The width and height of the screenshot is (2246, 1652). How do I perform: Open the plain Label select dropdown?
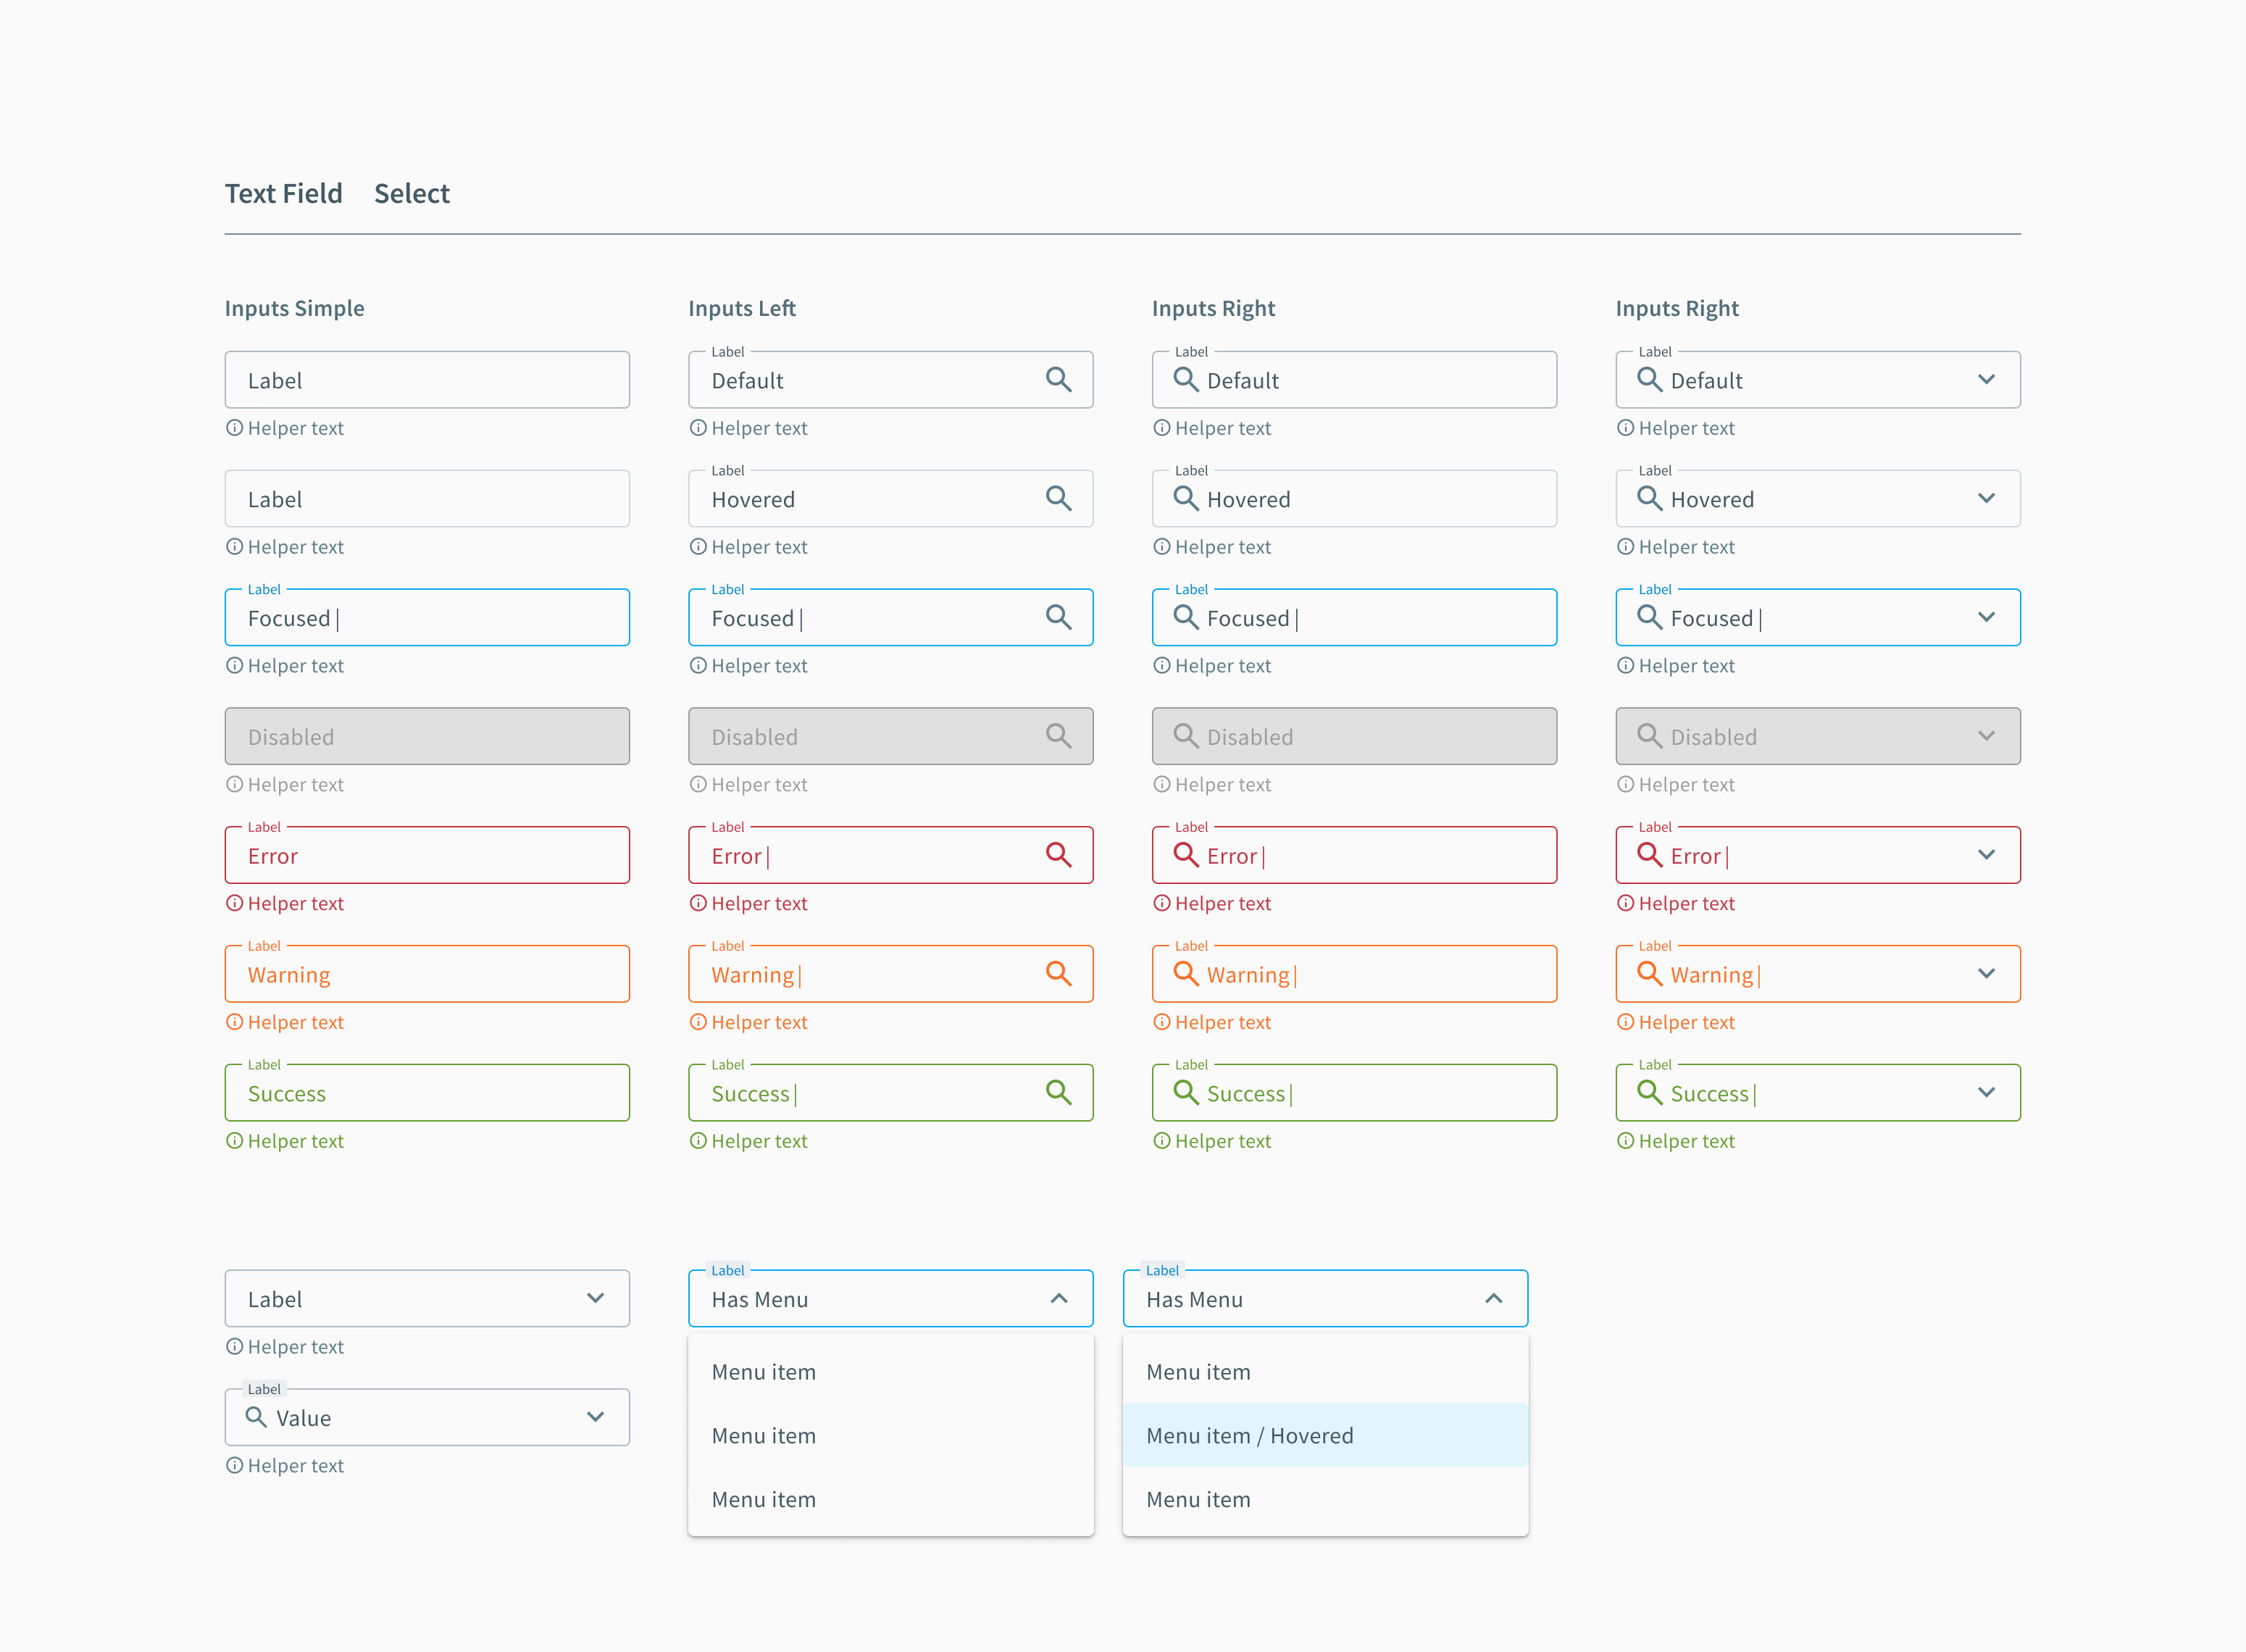[x=595, y=1298]
